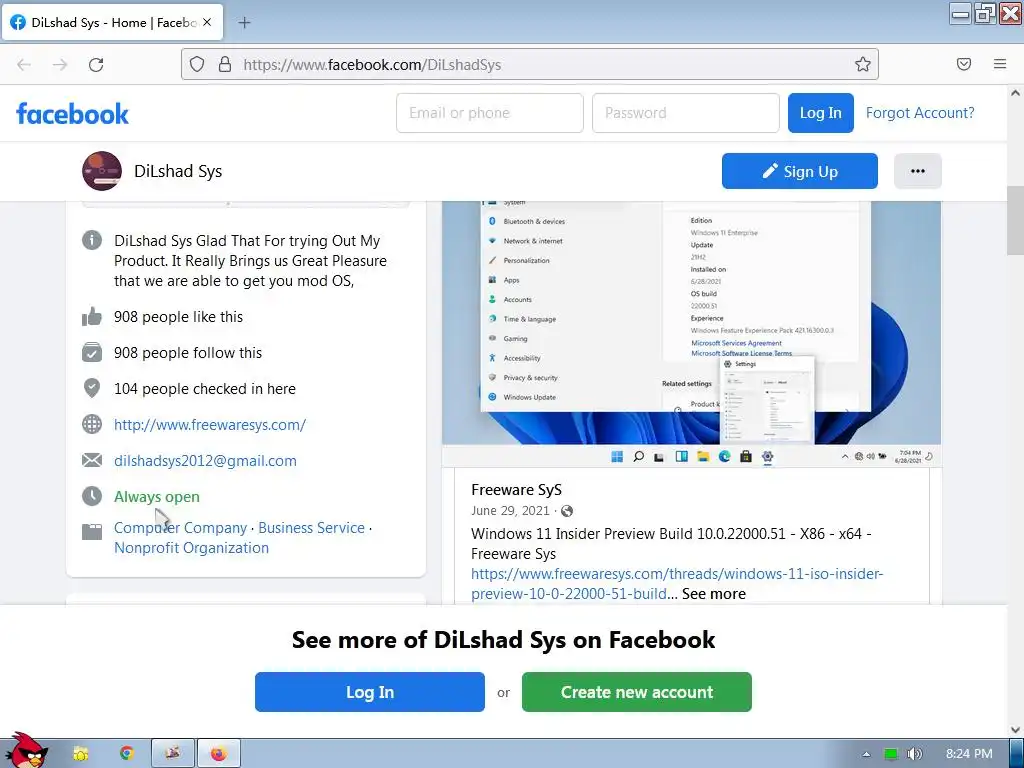This screenshot has width=1024, height=768.
Task: Focus the Email or phone field
Action: 490,113
